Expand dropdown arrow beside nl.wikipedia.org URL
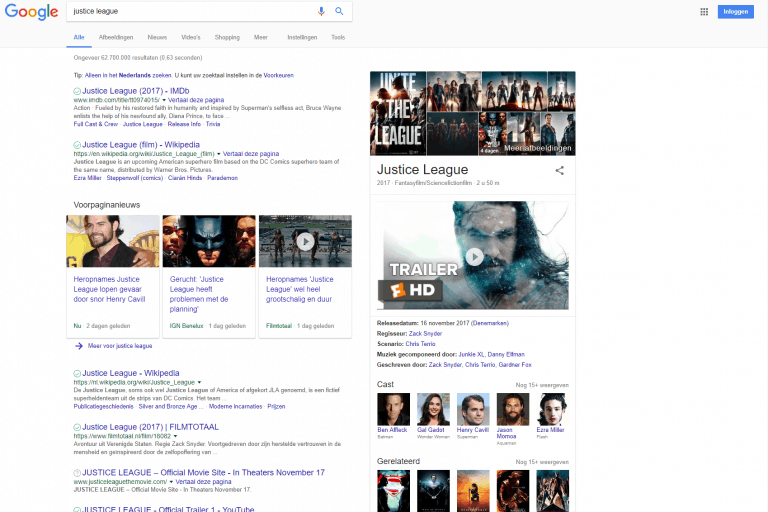Viewport: 768px width, 512px height. click(199, 382)
